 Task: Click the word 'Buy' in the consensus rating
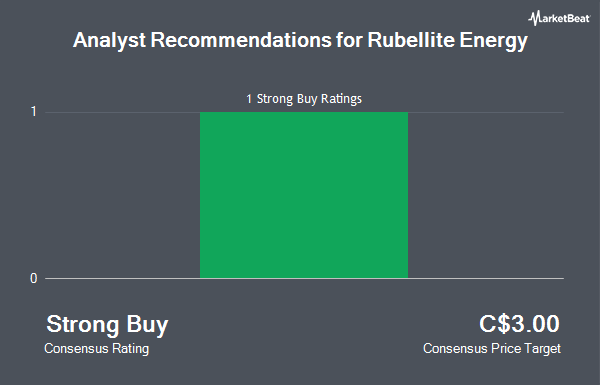[x=147, y=325]
